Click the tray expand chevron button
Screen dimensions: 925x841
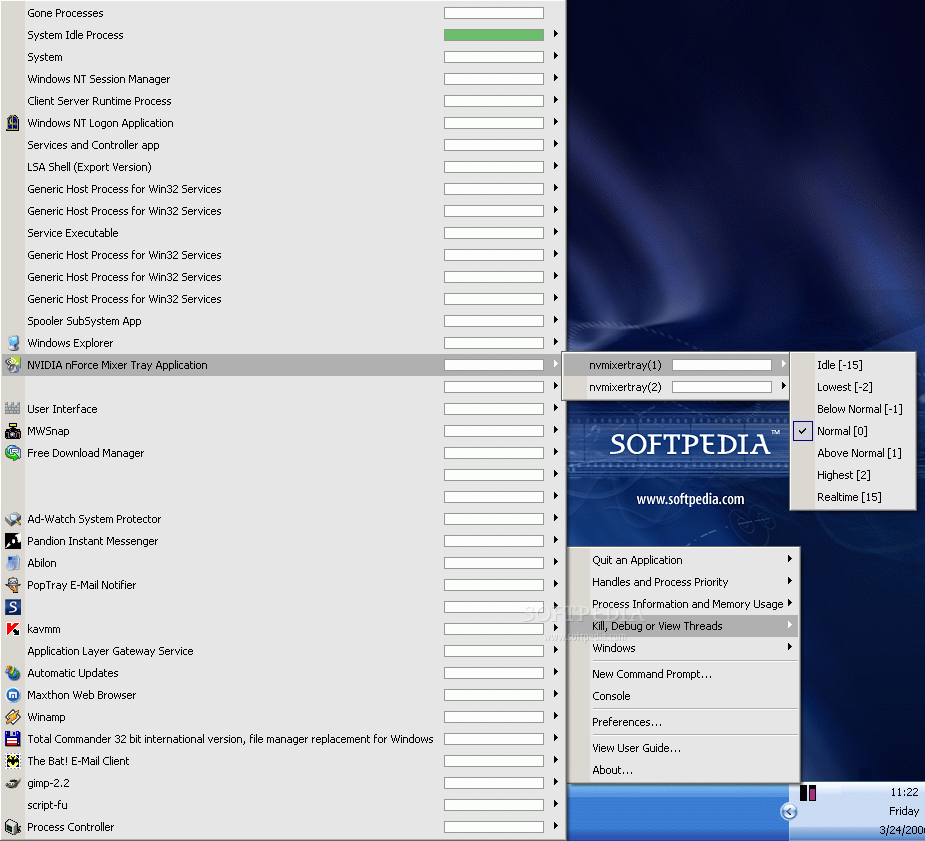[x=789, y=812]
